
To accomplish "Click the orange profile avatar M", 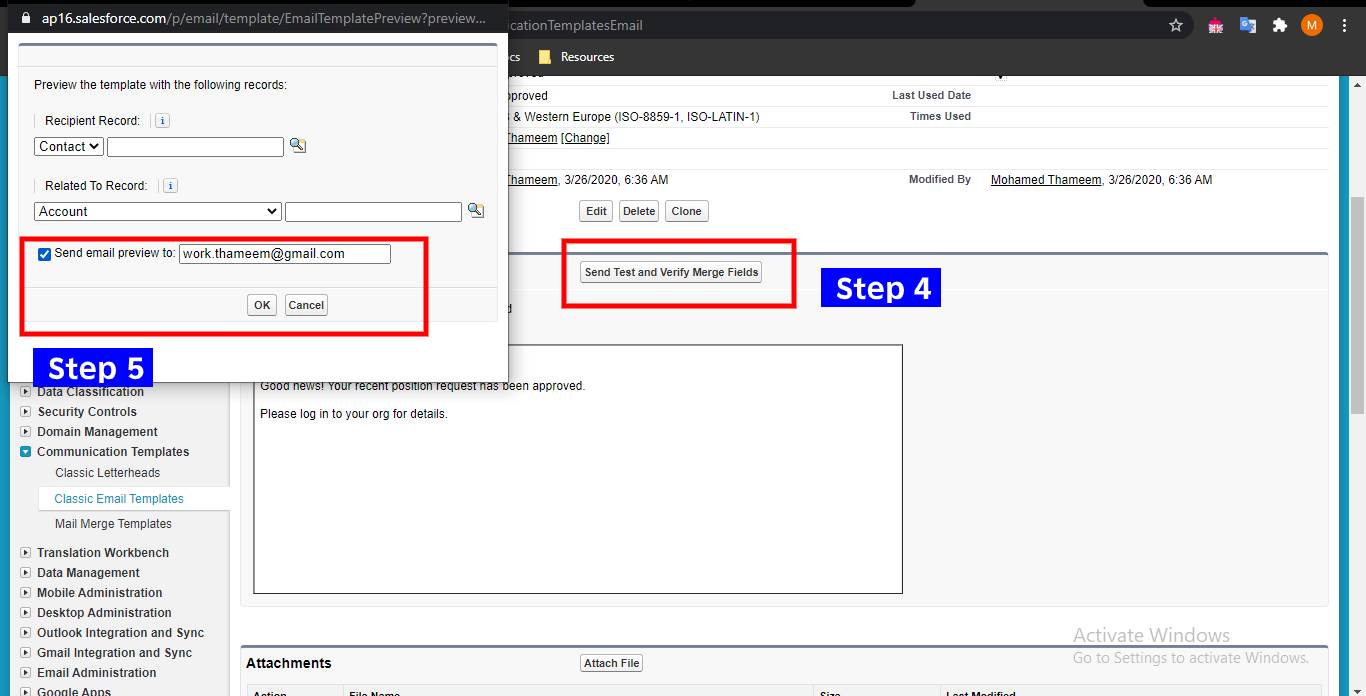I will [x=1311, y=25].
